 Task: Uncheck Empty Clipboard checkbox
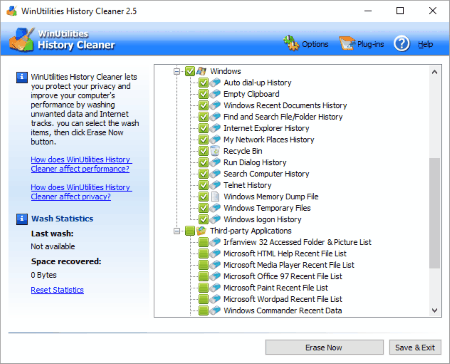(x=203, y=94)
